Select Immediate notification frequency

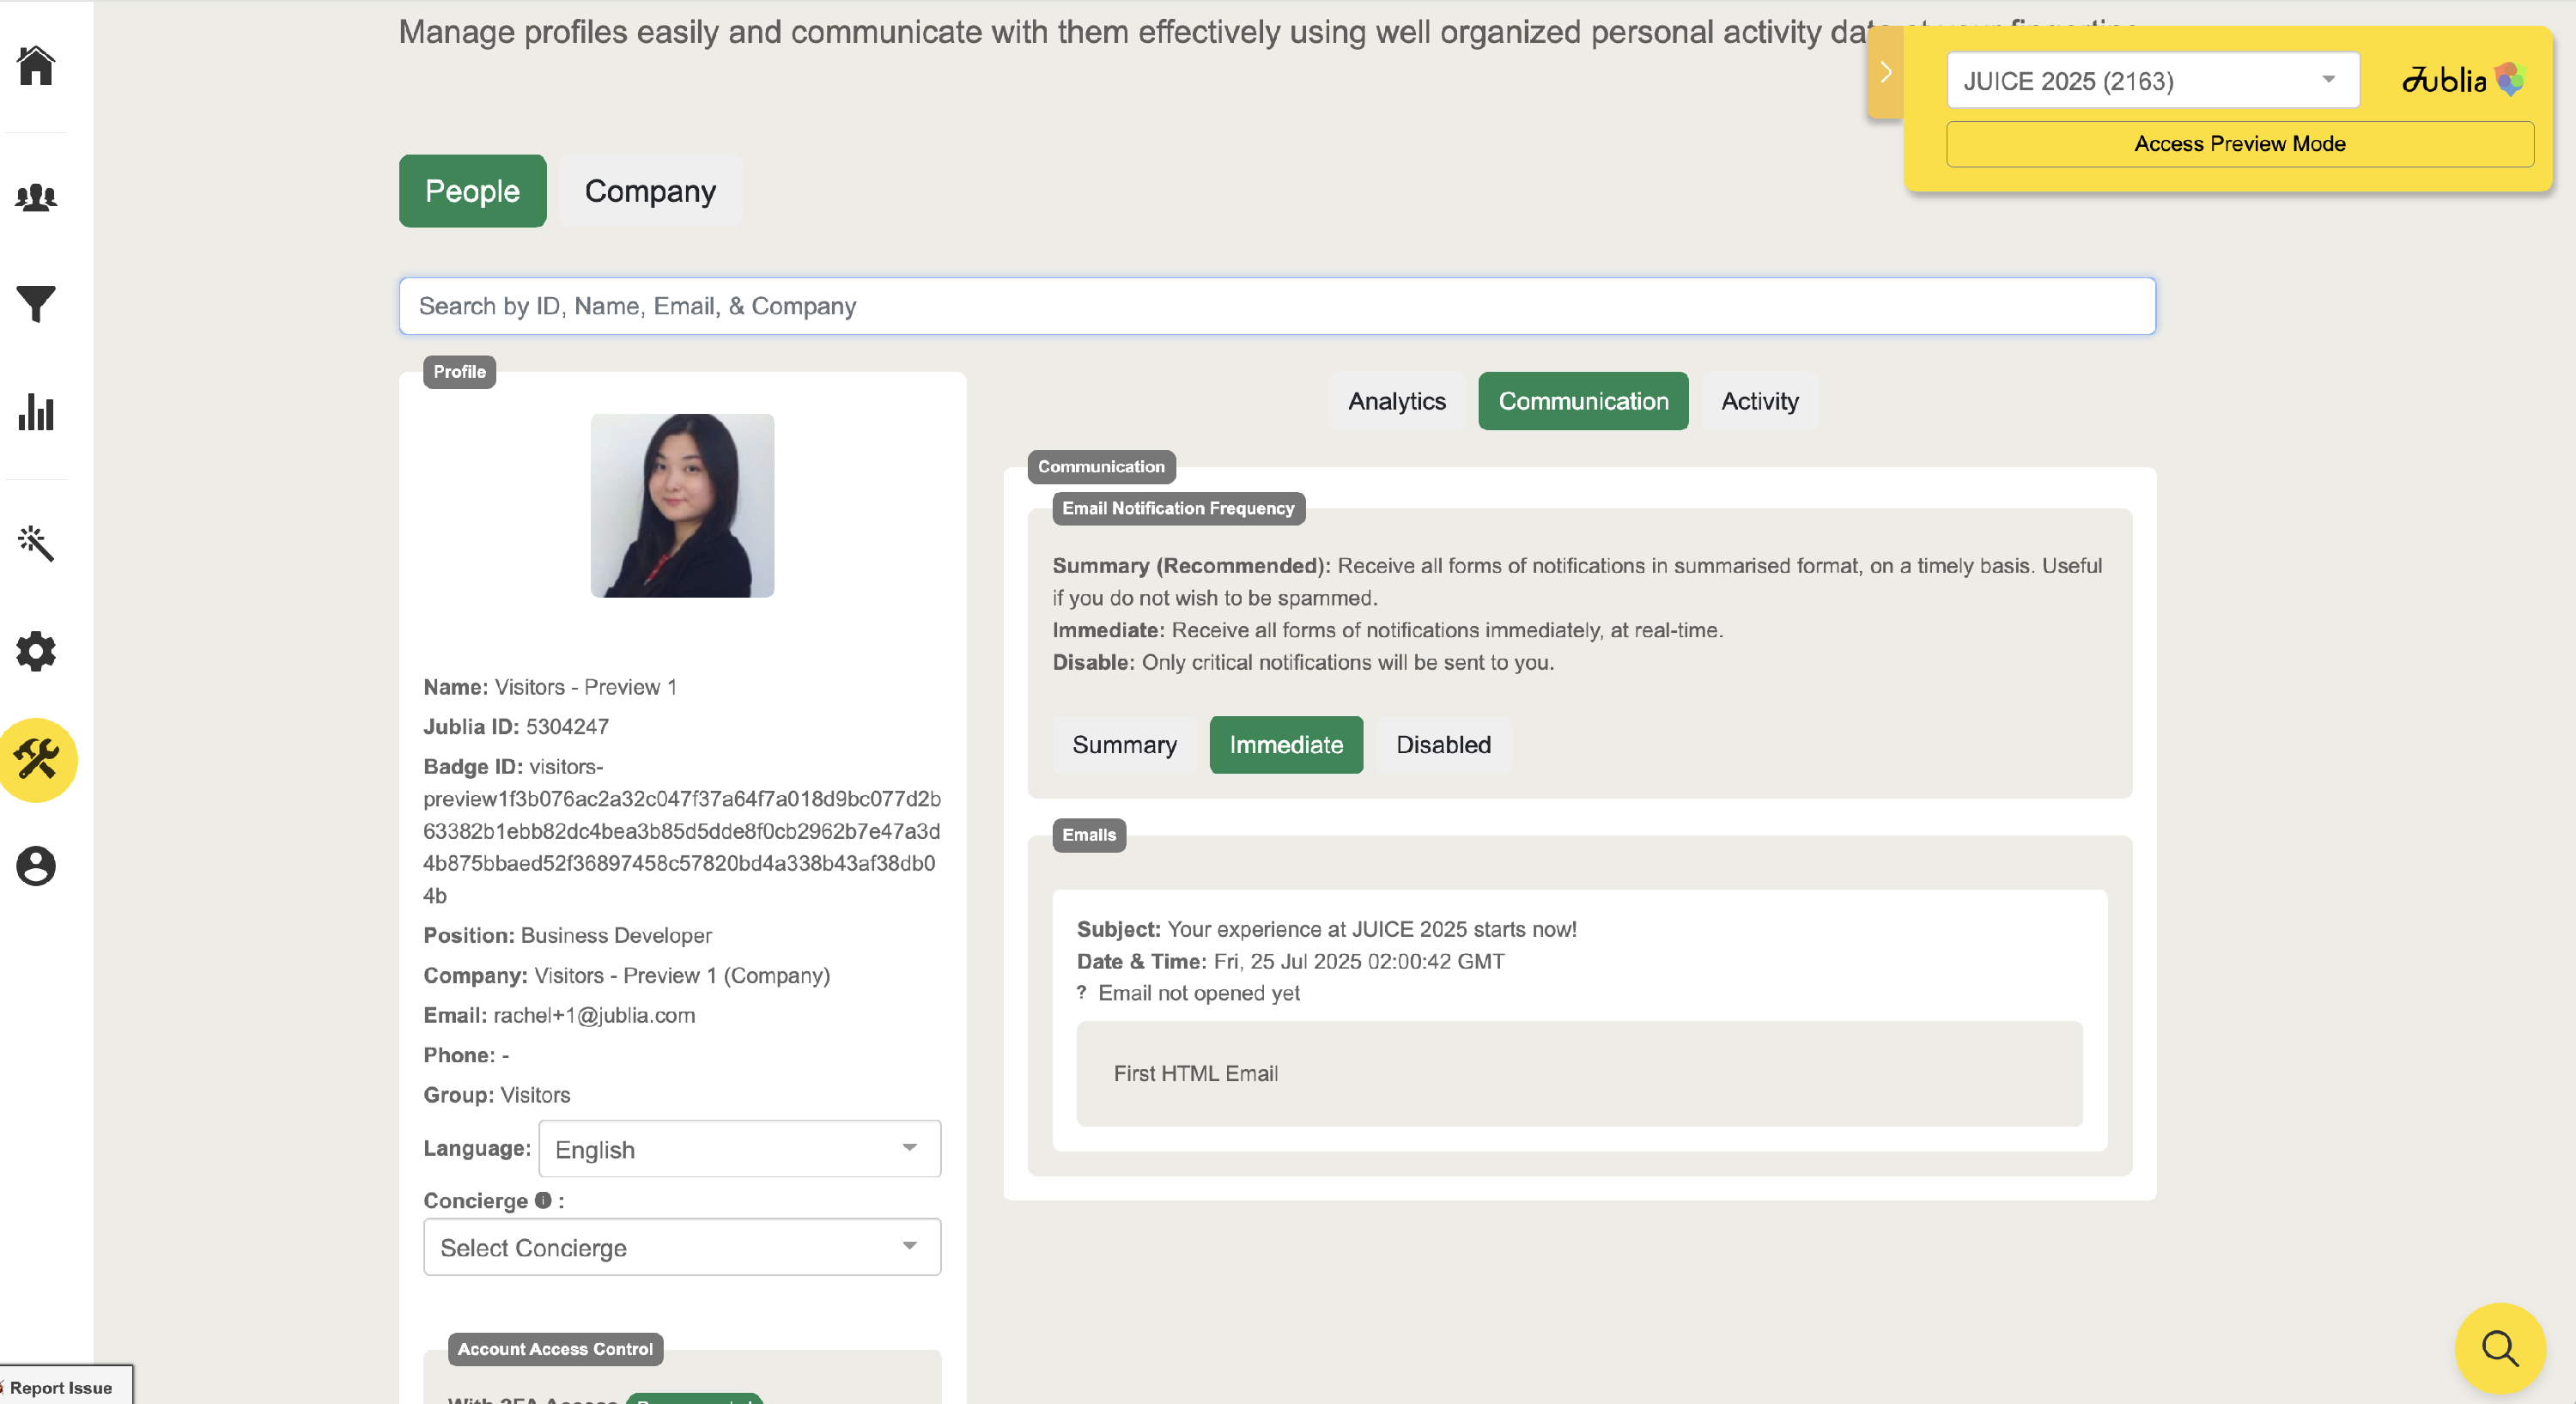pyautogui.click(x=1285, y=745)
